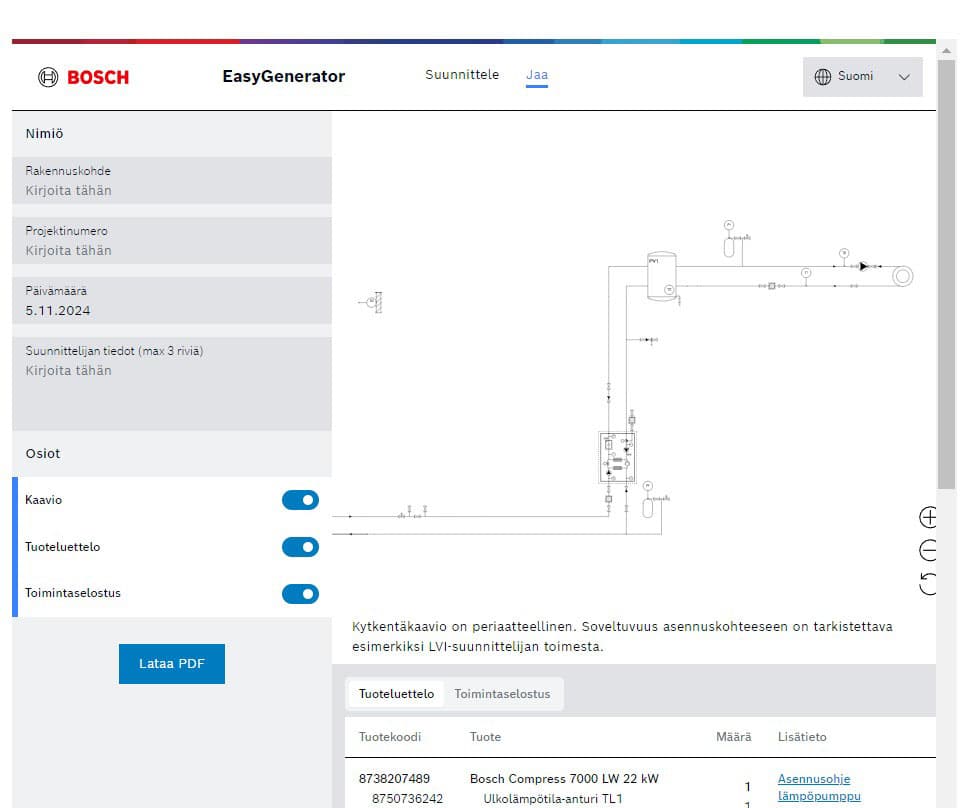Open the Jaa menu item

pyautogui.click(x=537, y=75)
